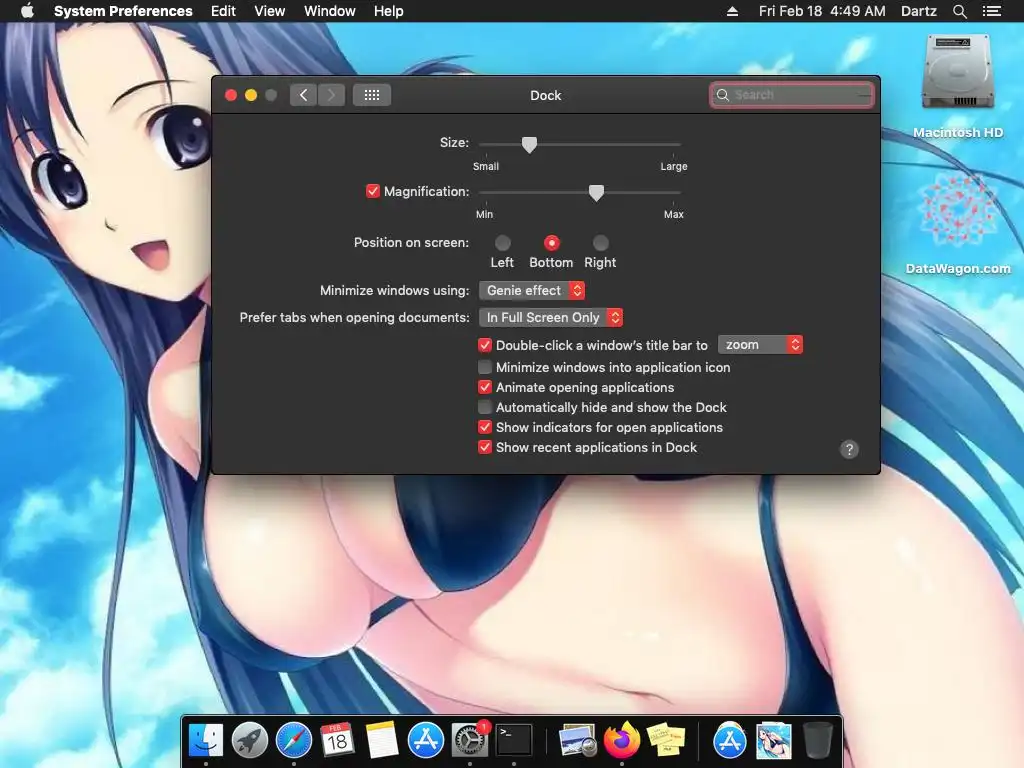Open Calendar icon showing Feb 18
Viewport: 1024px width, 768px height.
click(x=337, y=741)
